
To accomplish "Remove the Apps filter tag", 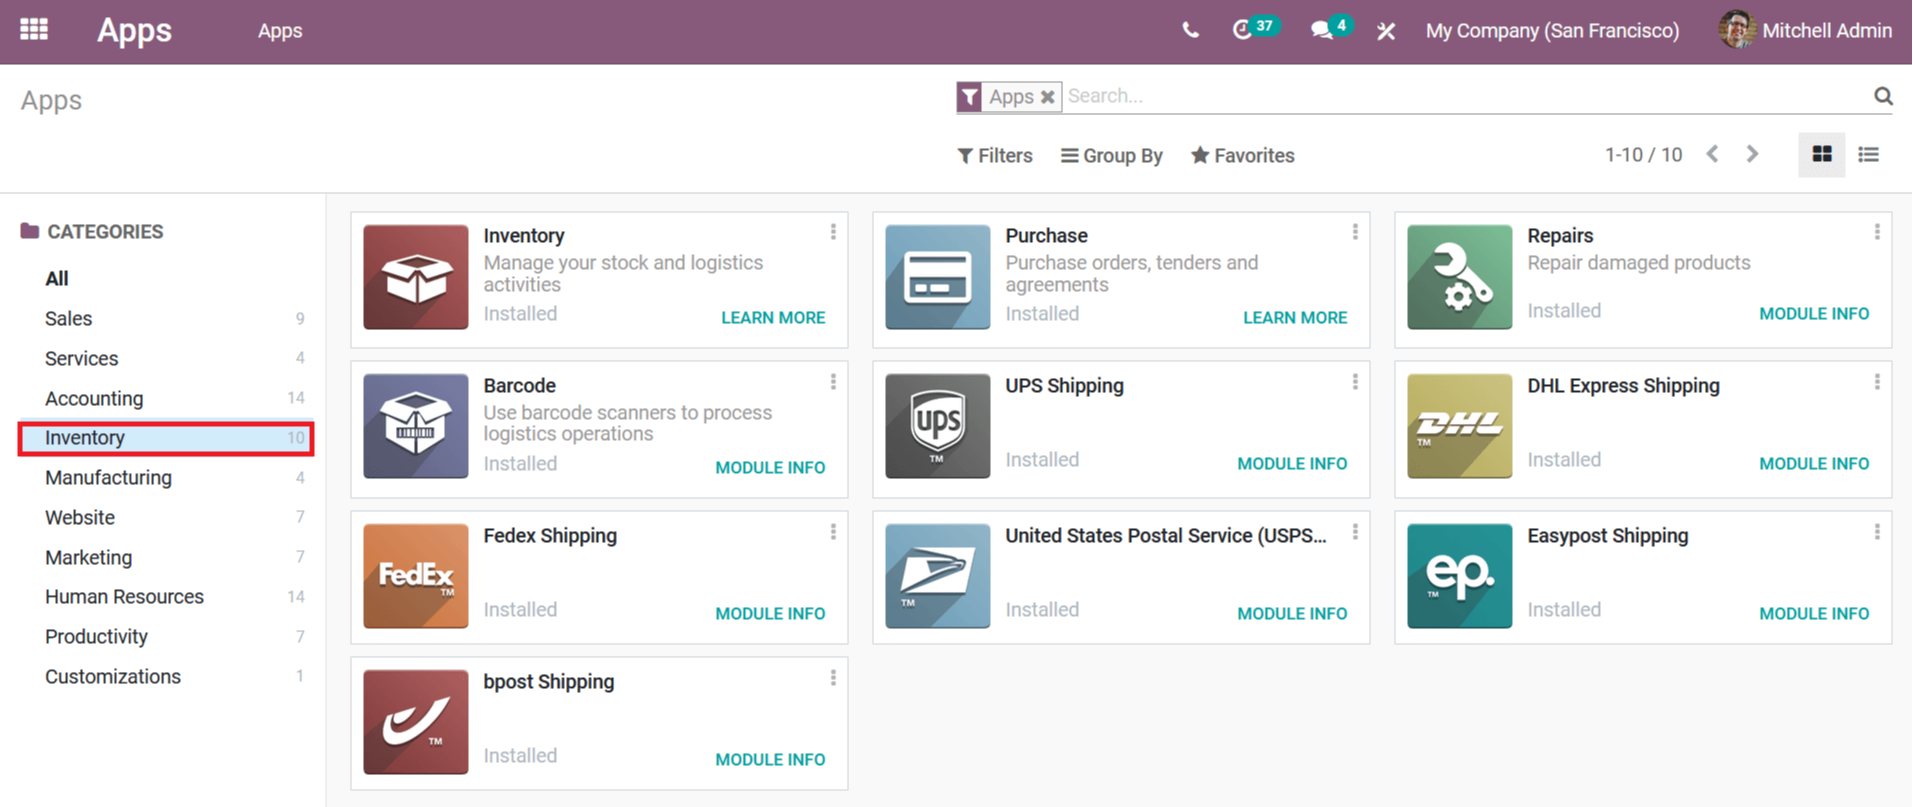I will click(x=1047, y=97).
